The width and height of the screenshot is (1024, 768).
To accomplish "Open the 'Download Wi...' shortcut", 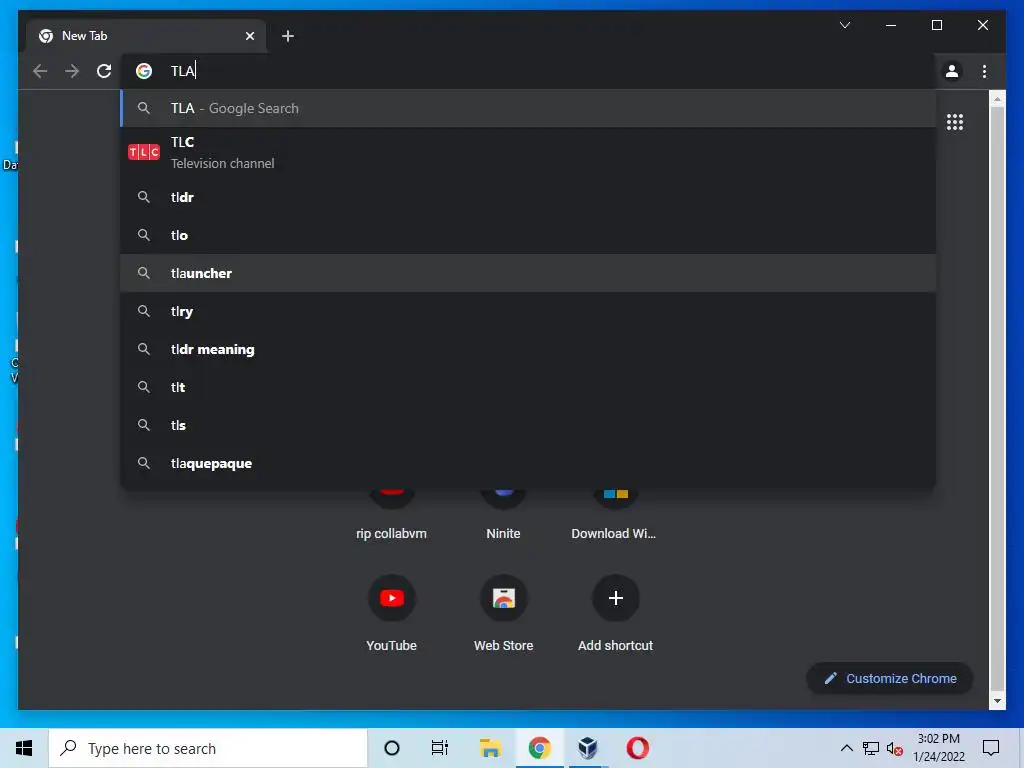I will pos(614,516).
